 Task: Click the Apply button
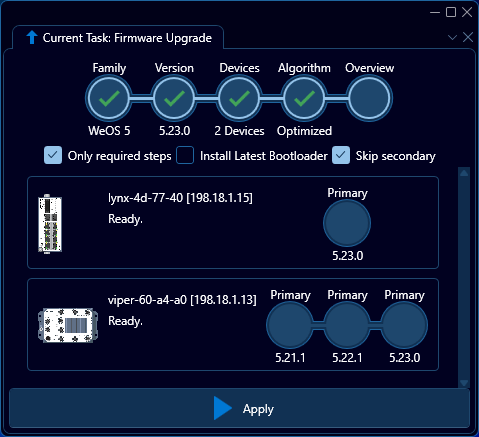point(239,409)
